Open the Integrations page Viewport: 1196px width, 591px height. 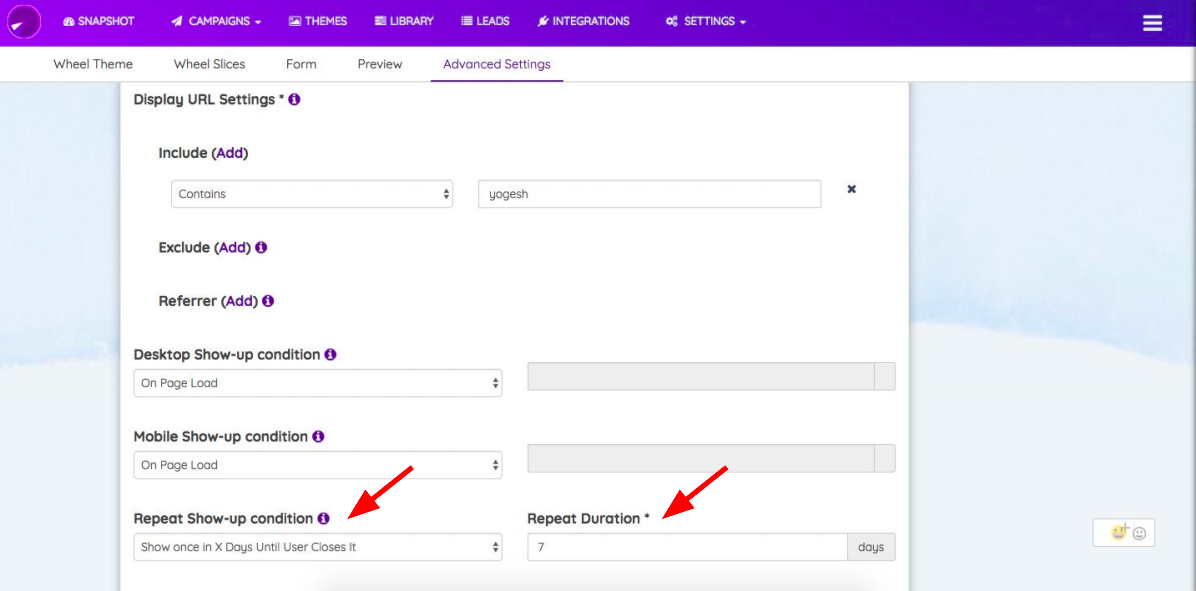pyautogui.click(x=584, y=21)
